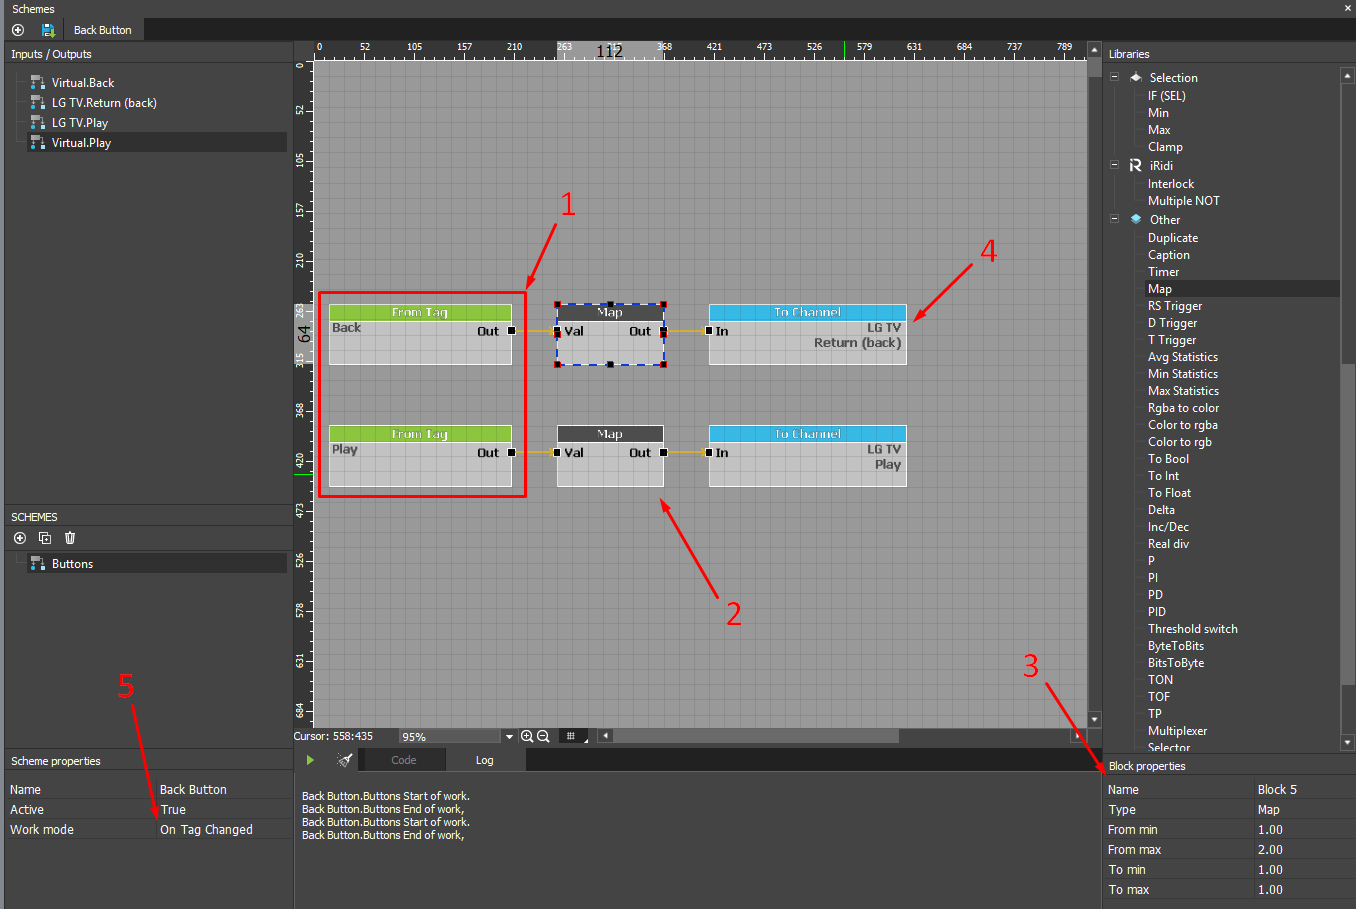Click the save scheme icon in top toolbar
1356x909 pixels.
click(x=47, y=30)
